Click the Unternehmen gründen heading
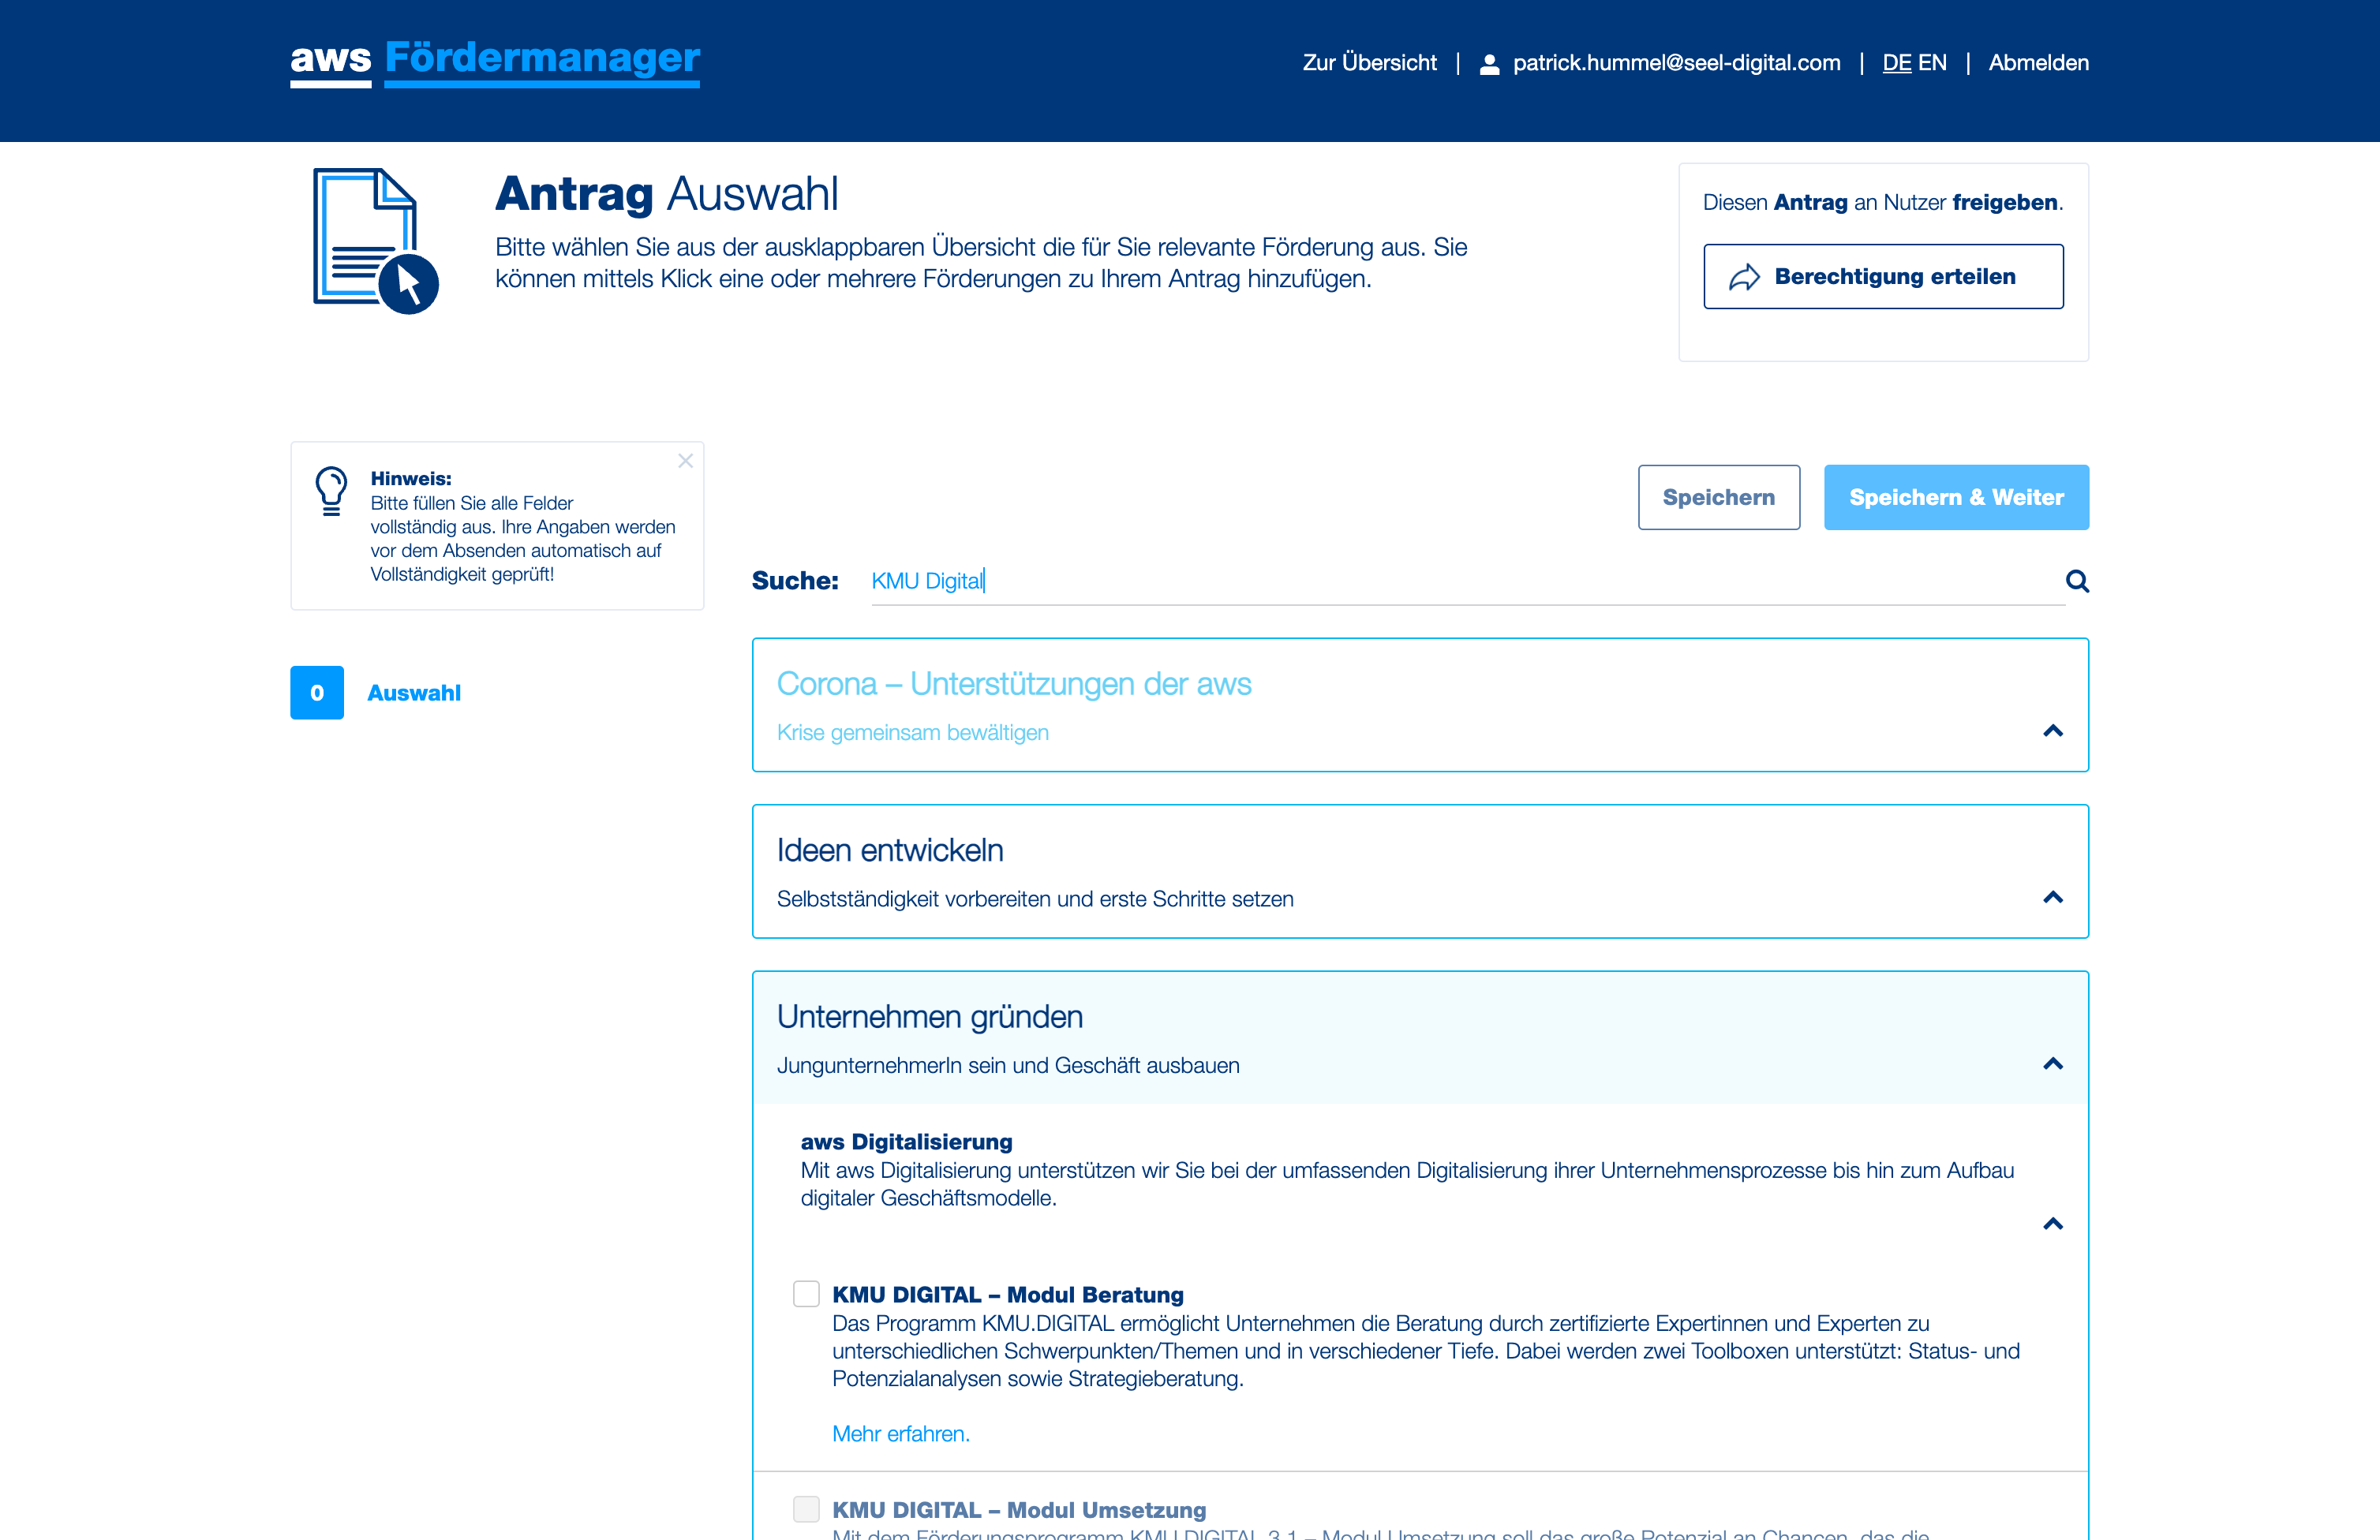Viewport: 2380px width, 1540px height. [930, 1016]
